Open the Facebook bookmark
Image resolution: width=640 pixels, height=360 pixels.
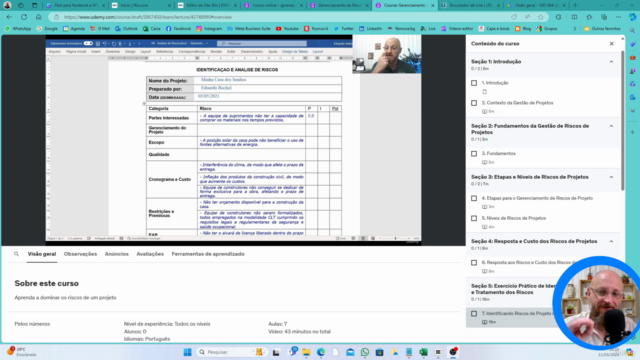coord(178,29)
